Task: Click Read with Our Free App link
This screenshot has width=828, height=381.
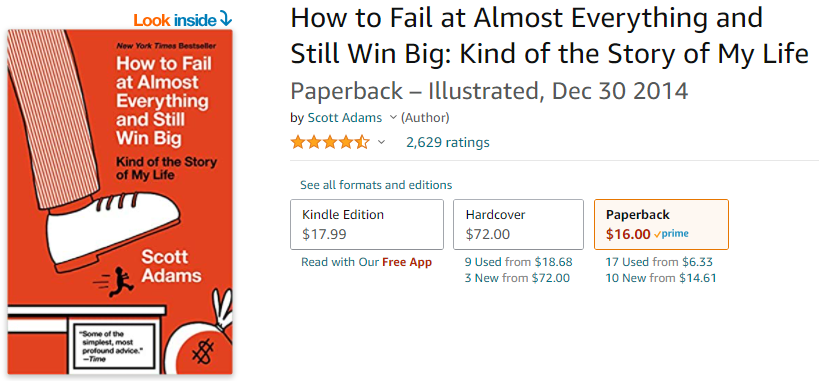Action: pyautogui.click(x=366, y=262)
